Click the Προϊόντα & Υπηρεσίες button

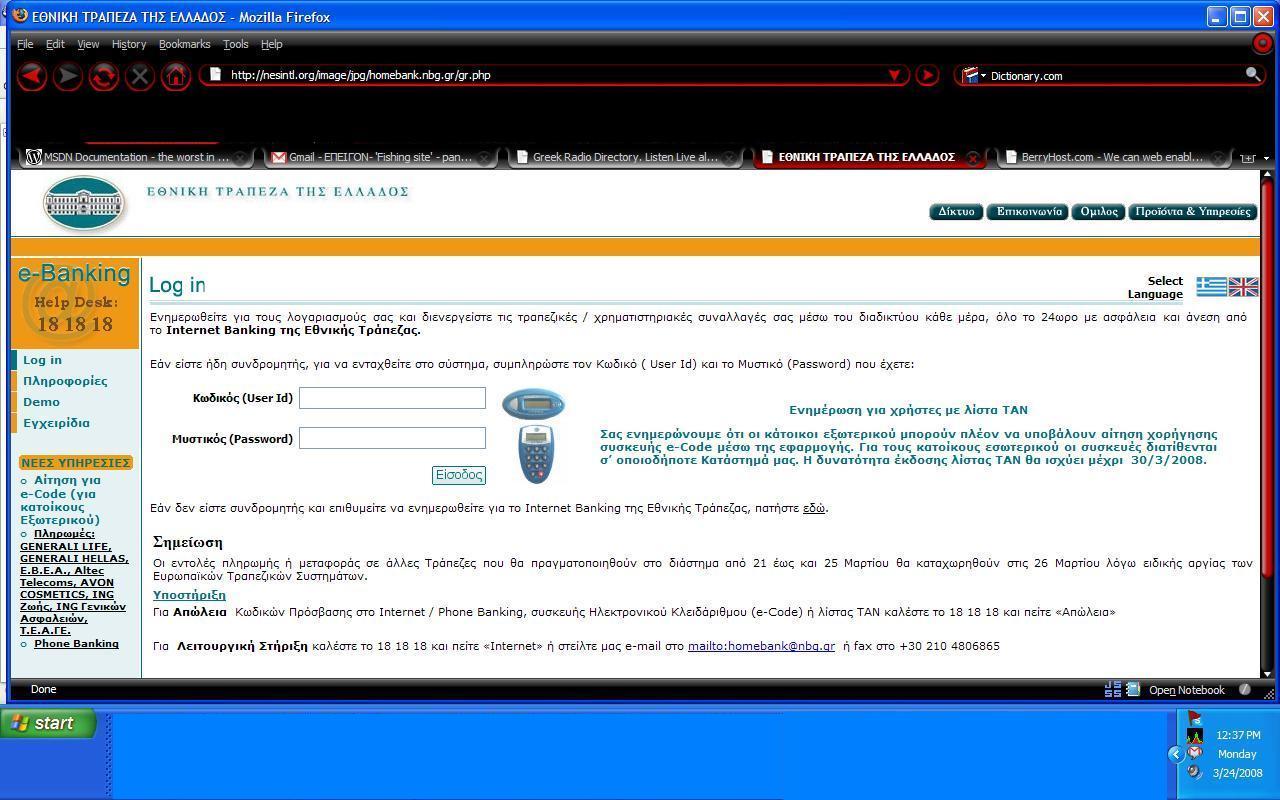pos(1193,211)
